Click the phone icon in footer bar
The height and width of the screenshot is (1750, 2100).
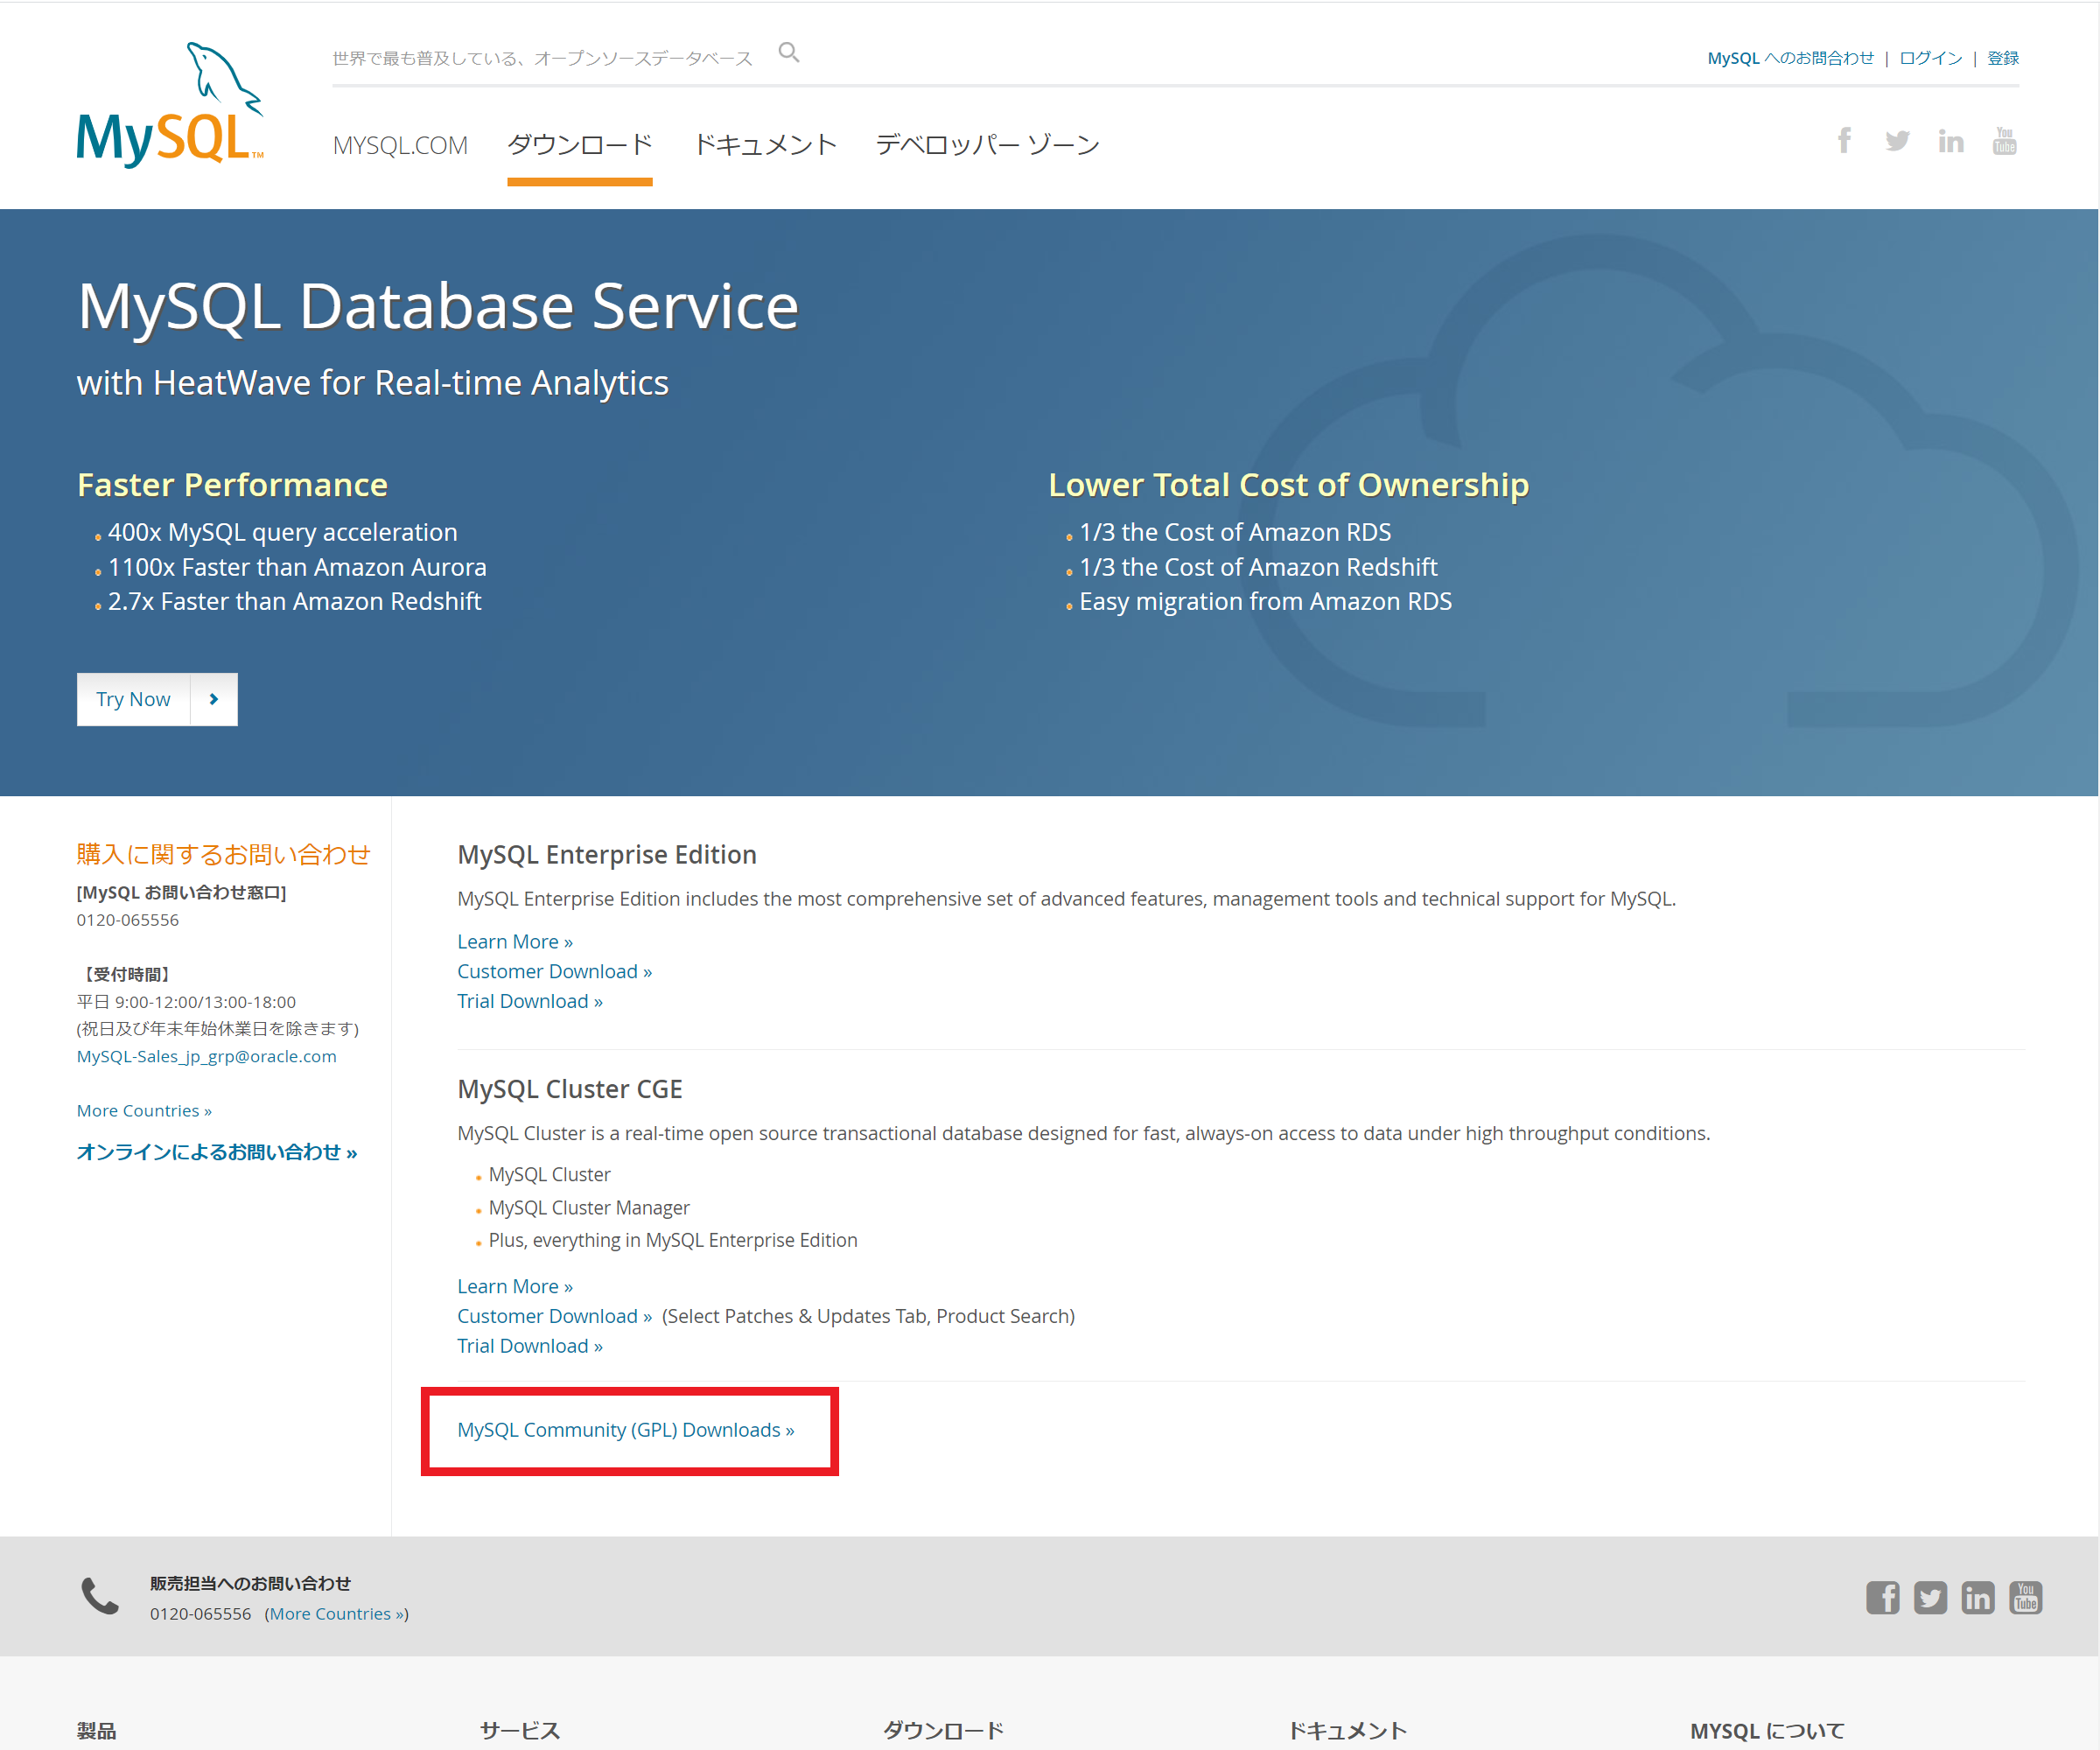[100, 1596]
